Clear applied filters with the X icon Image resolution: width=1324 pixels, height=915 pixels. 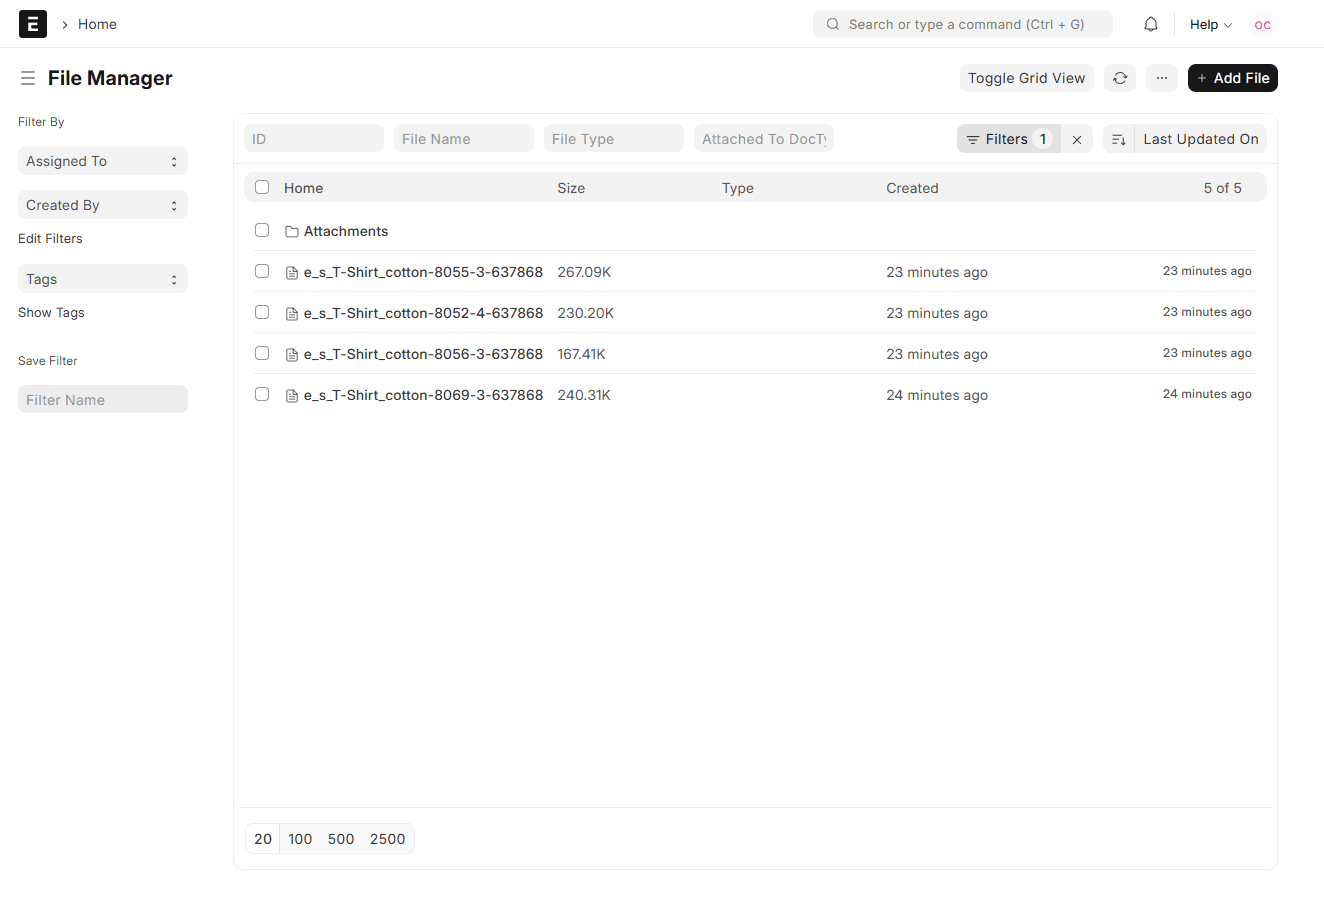tap(1077, 139)
